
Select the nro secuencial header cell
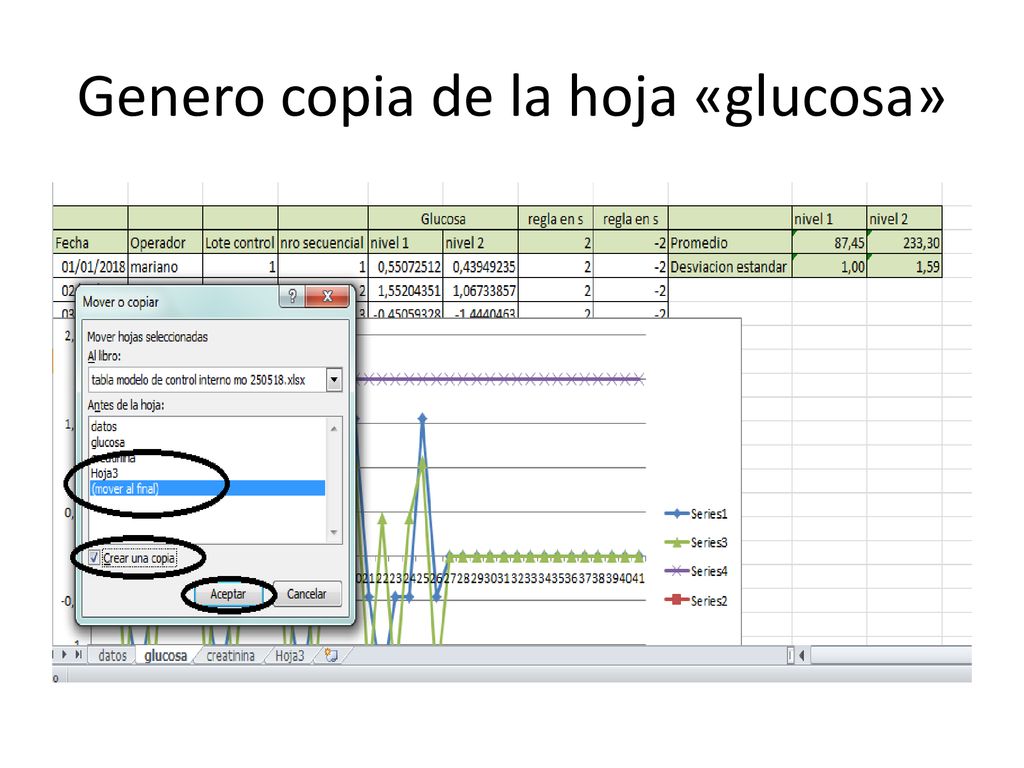(x=323, y=242)
